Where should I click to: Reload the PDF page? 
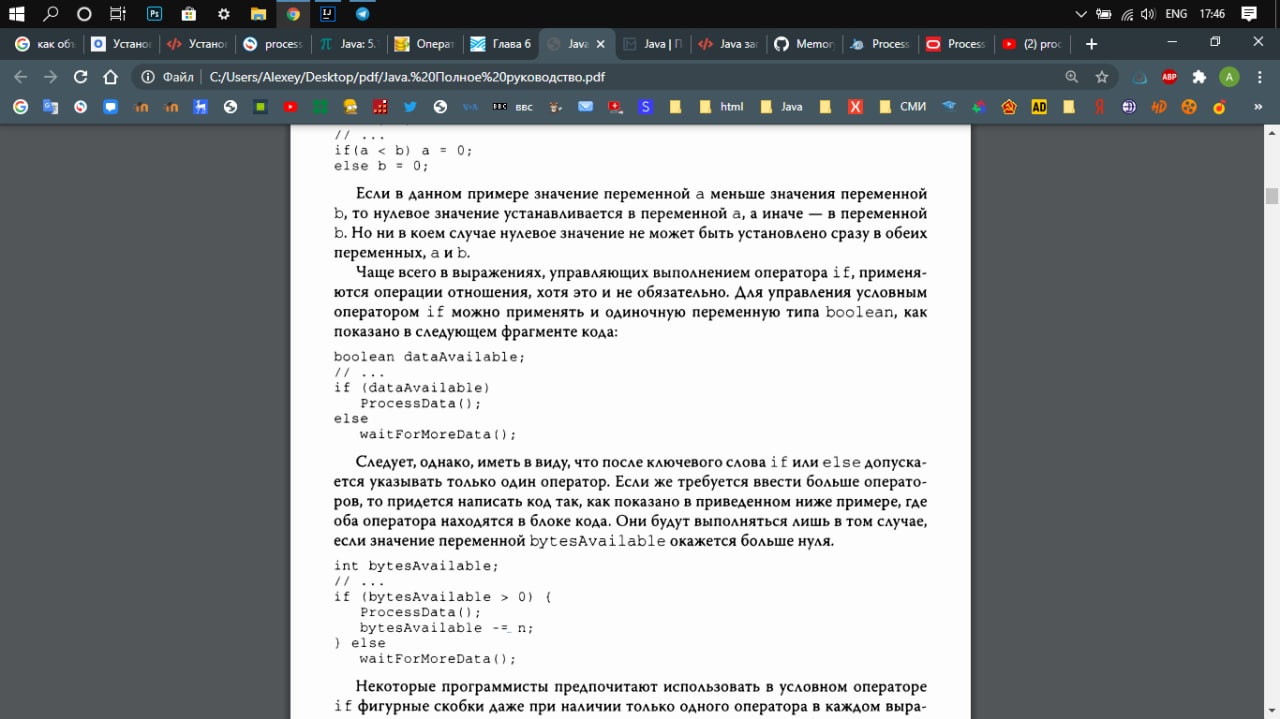[80, 77]
